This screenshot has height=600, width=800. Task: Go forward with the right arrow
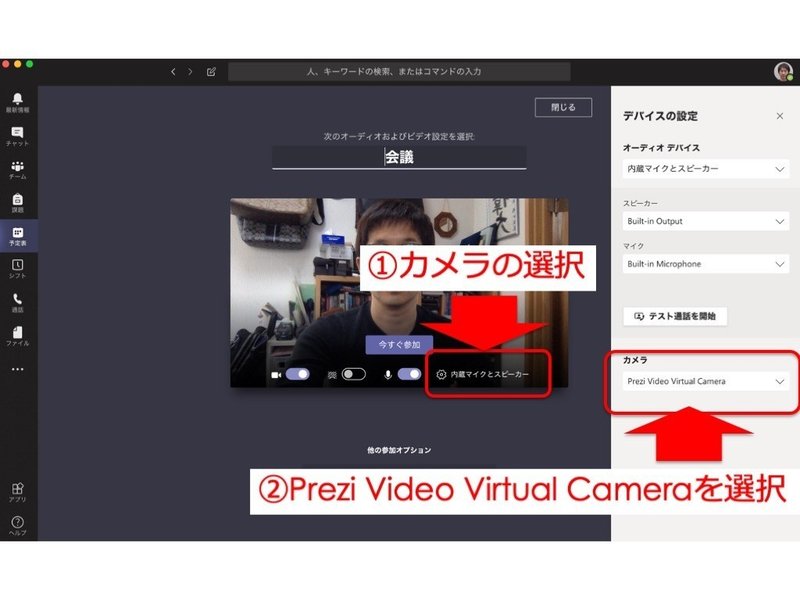(x=190, y=72)
